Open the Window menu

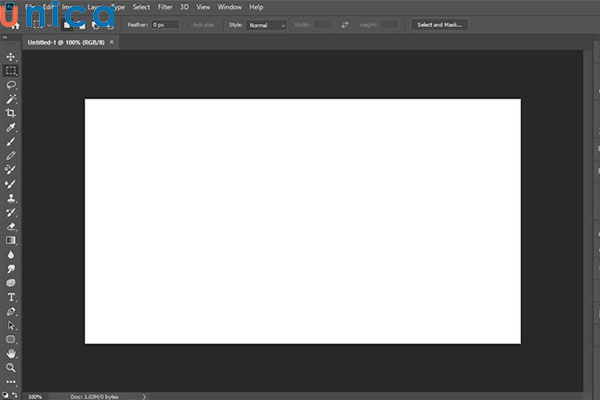[x=229, y=7]
